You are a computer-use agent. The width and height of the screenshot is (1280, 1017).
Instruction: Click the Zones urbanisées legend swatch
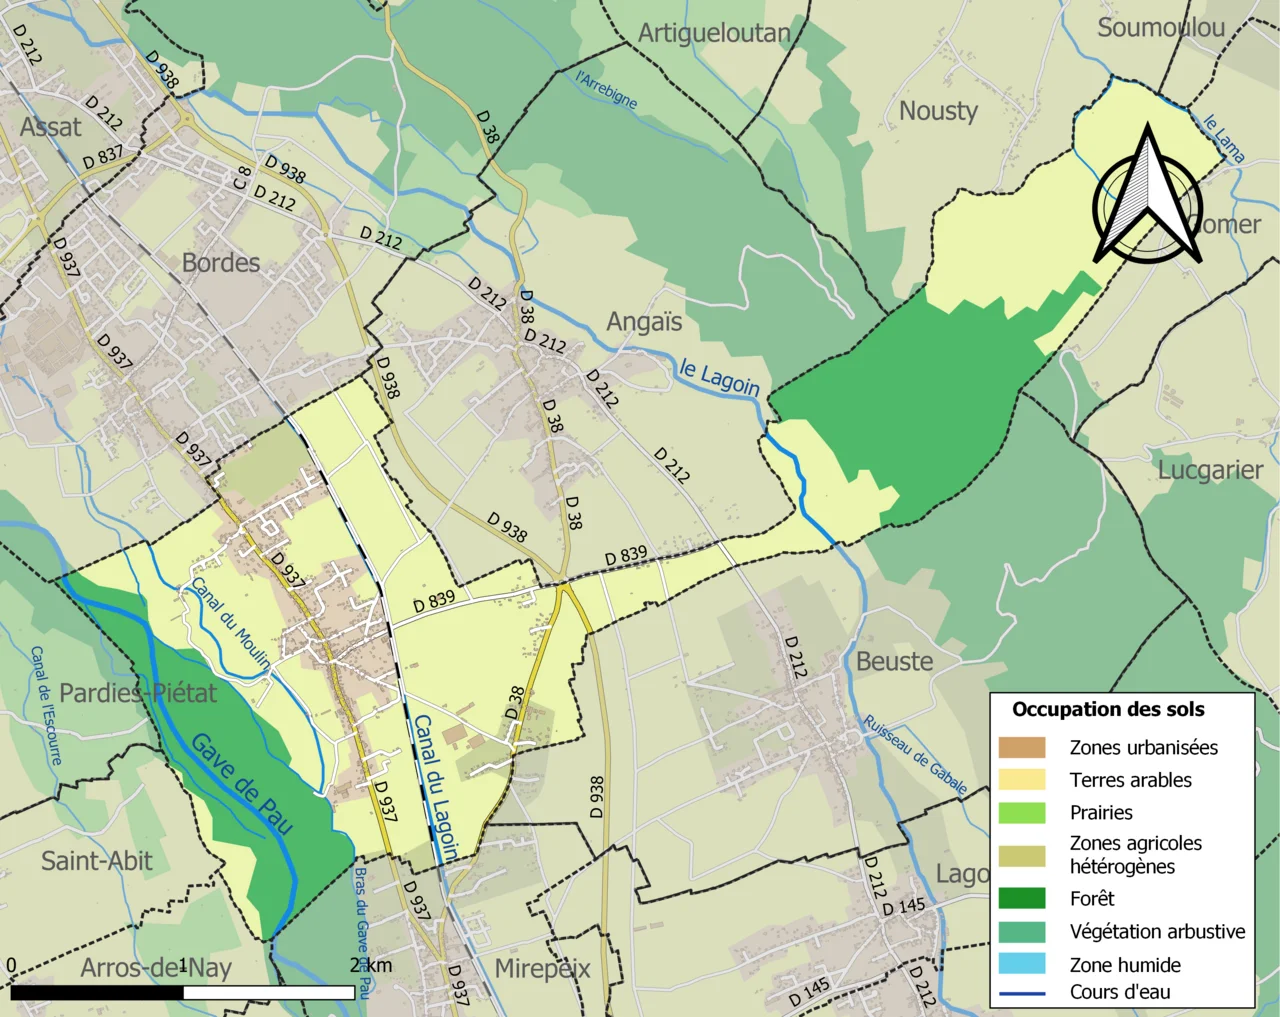pos(1021,747)
